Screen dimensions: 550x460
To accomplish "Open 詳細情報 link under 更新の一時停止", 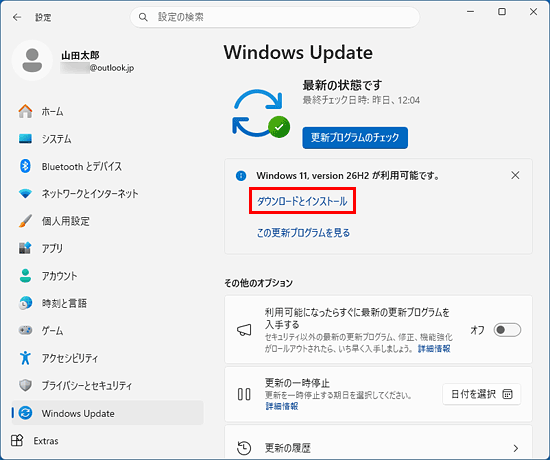I will [282, 406].
